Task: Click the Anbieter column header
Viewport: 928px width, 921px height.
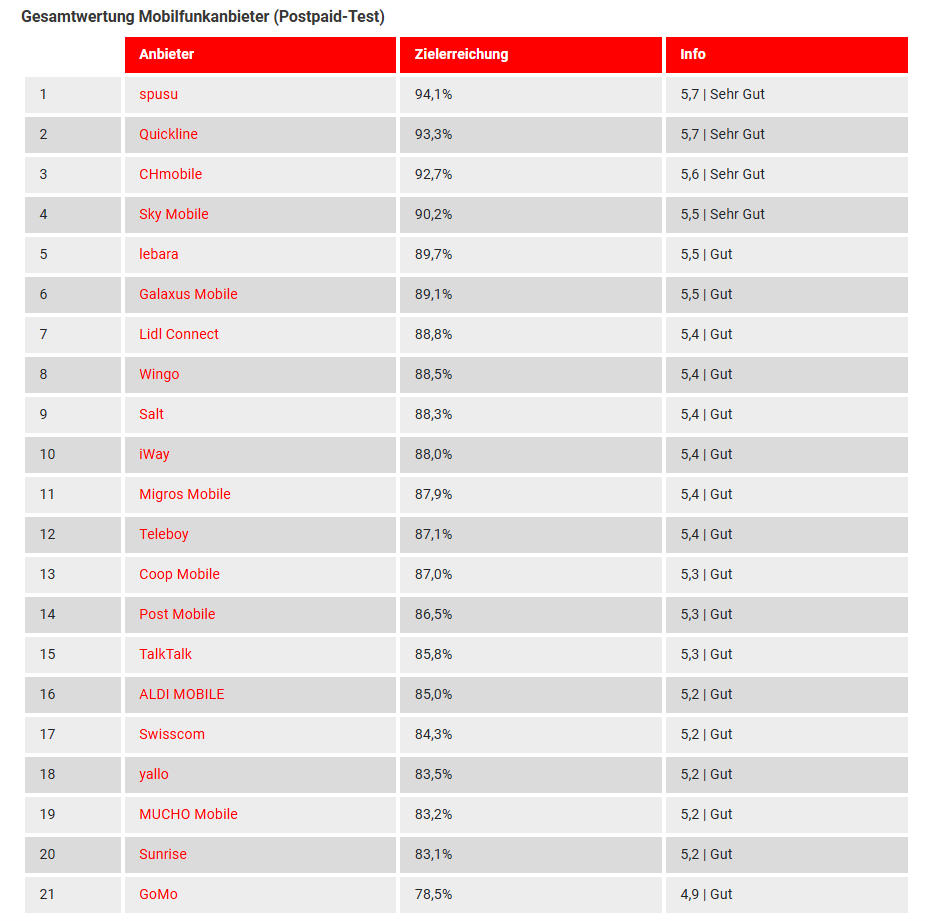Action: 166,54
